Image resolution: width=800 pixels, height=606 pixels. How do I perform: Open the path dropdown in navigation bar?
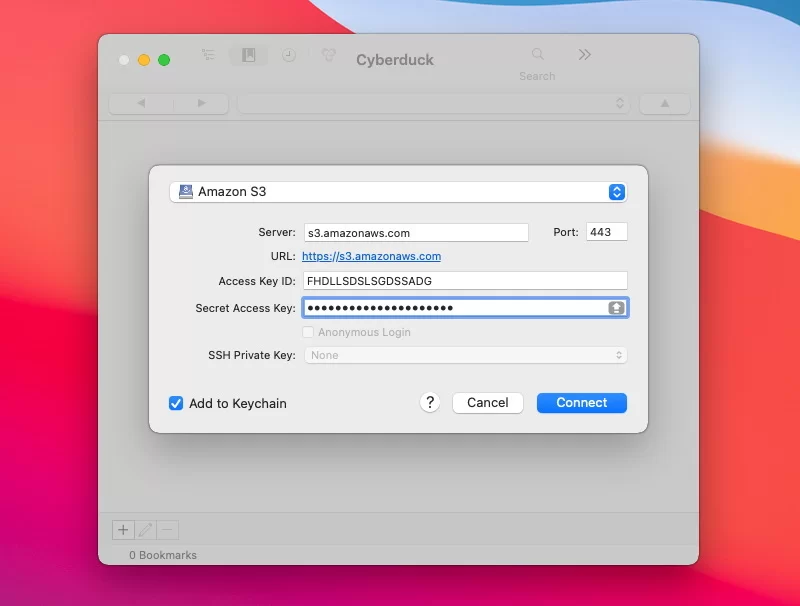[x=434, y=104]
